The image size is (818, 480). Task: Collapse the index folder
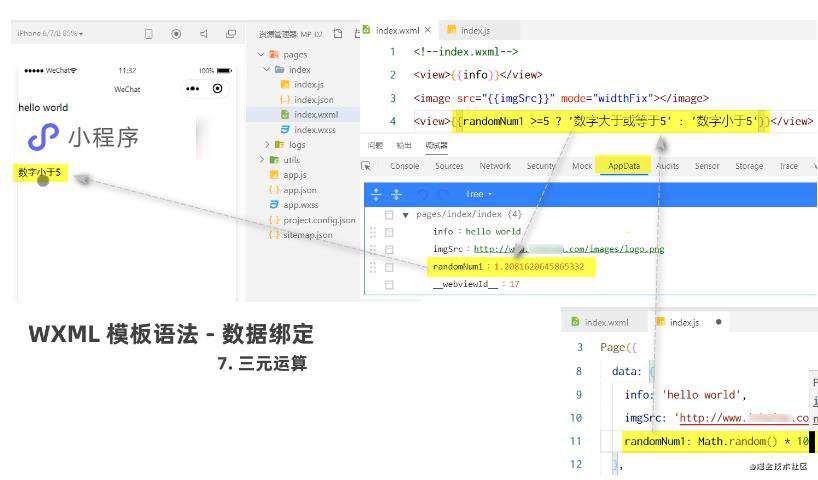point(267,69)
